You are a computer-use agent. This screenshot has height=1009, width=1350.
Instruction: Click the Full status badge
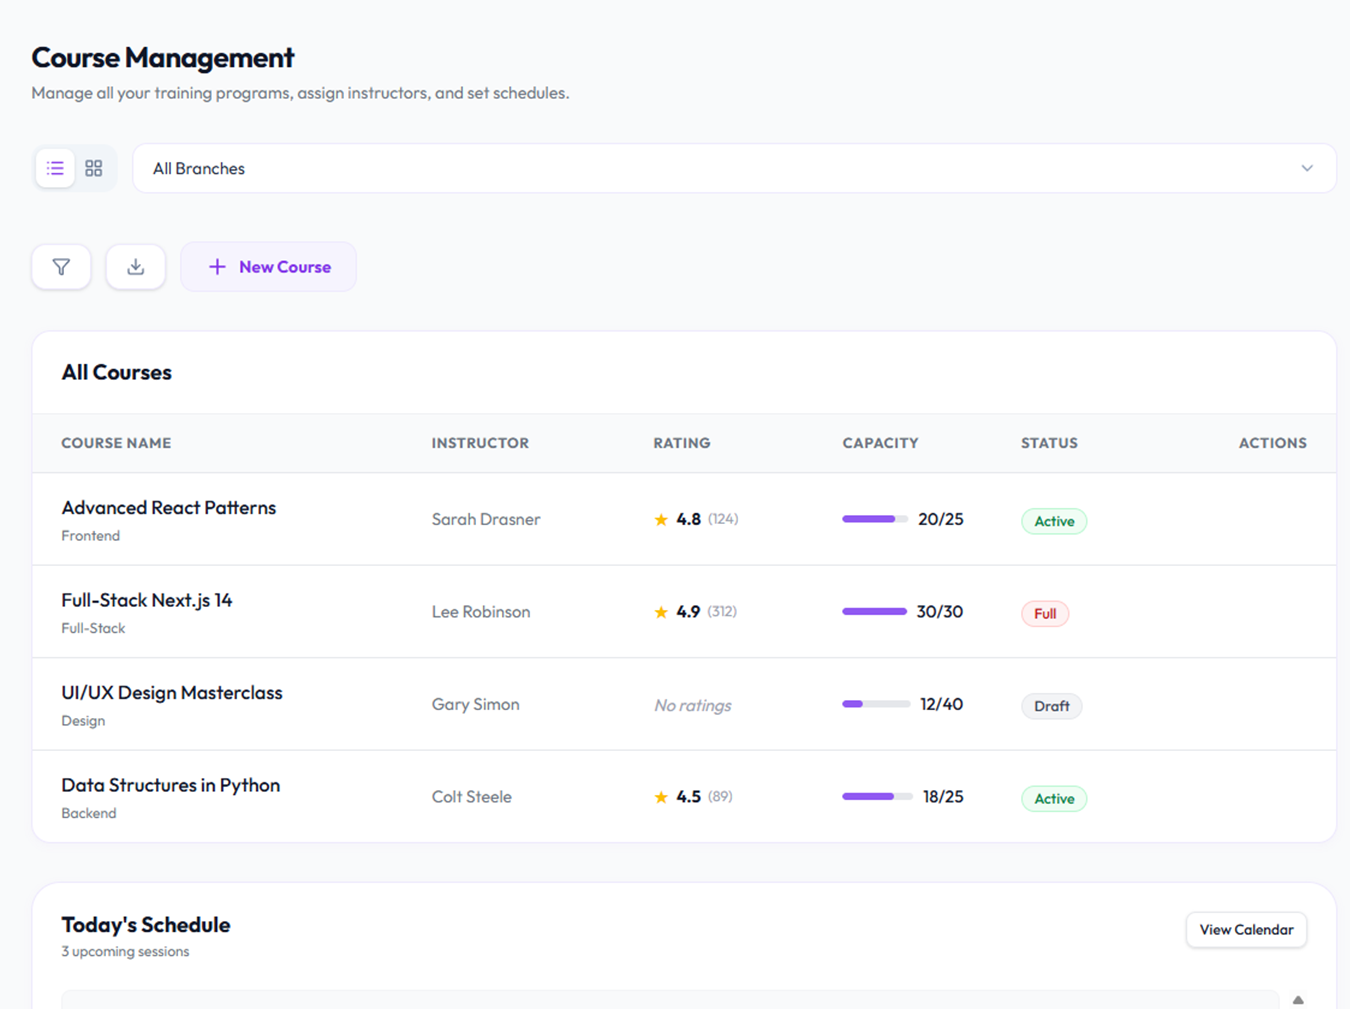click(1045, 614)
